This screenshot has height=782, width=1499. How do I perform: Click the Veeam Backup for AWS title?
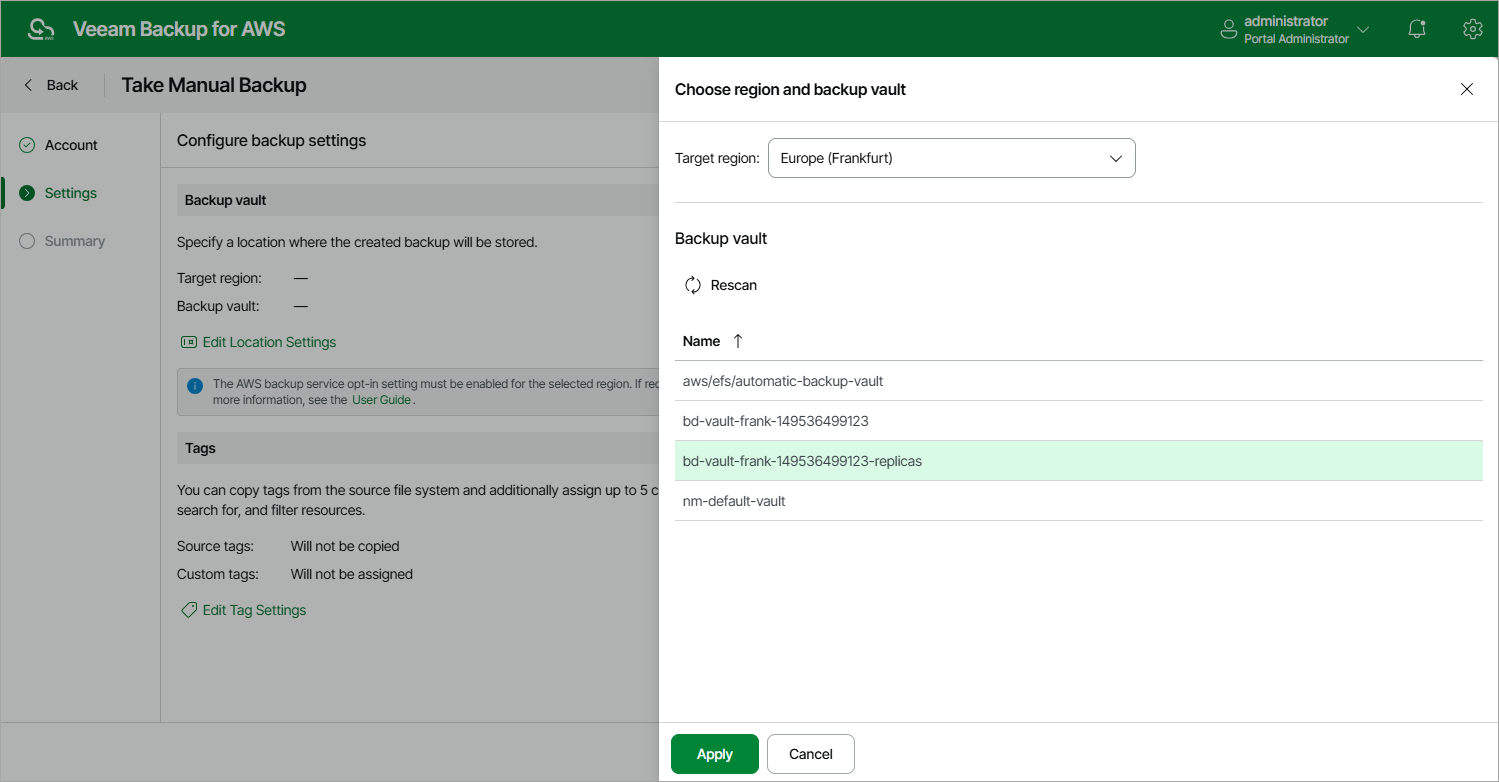coord(179,29)
